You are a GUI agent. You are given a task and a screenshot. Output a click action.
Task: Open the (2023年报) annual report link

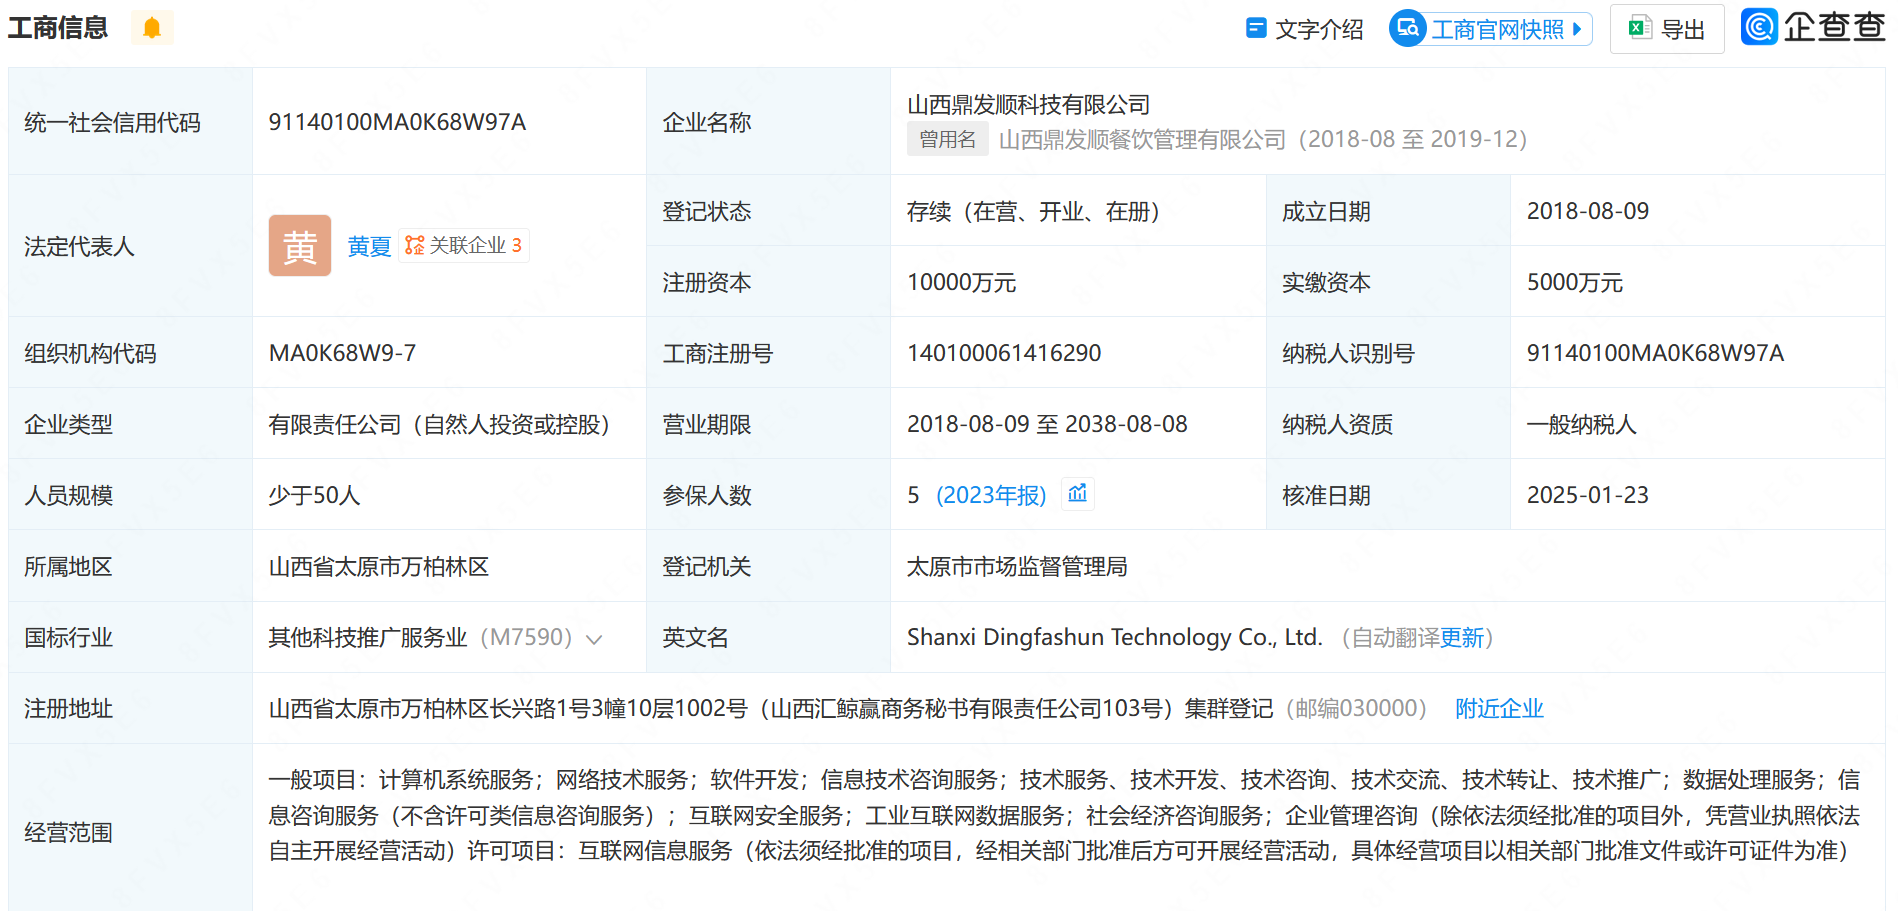[x=990, y=495]
